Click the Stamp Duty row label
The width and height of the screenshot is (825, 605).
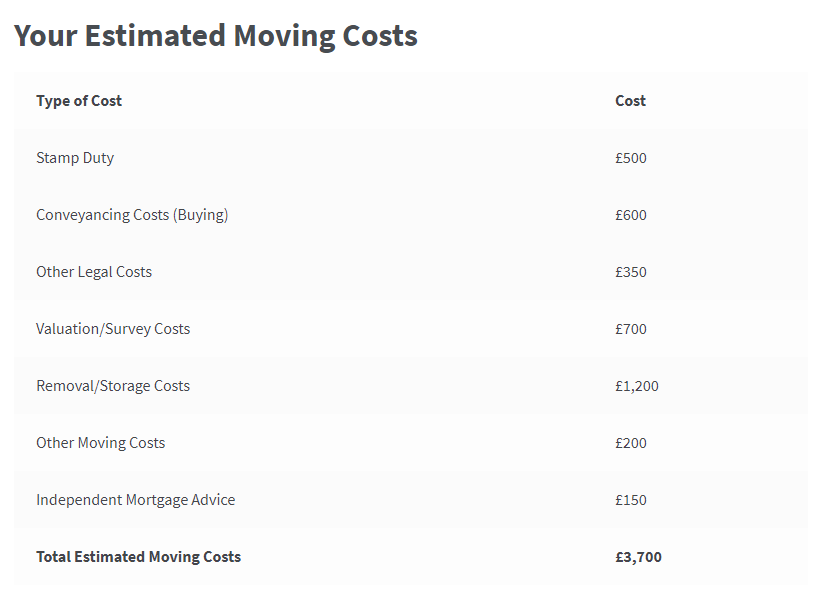pyautogui.click(x=75, y=158)
